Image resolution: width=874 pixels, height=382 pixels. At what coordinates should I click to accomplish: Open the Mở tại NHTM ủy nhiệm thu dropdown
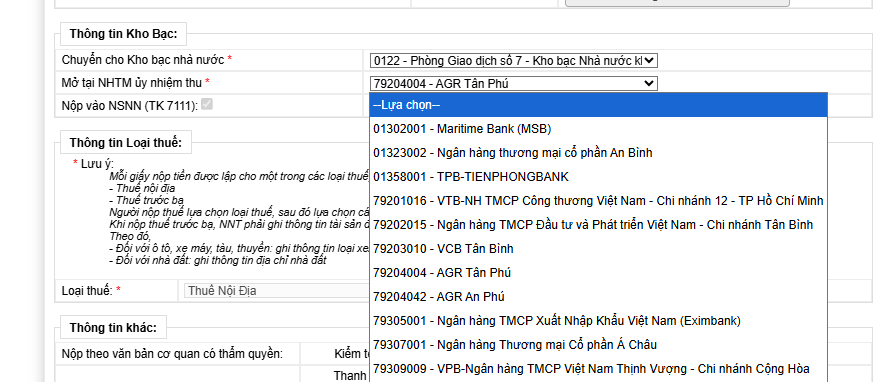(x=513, y=84)
